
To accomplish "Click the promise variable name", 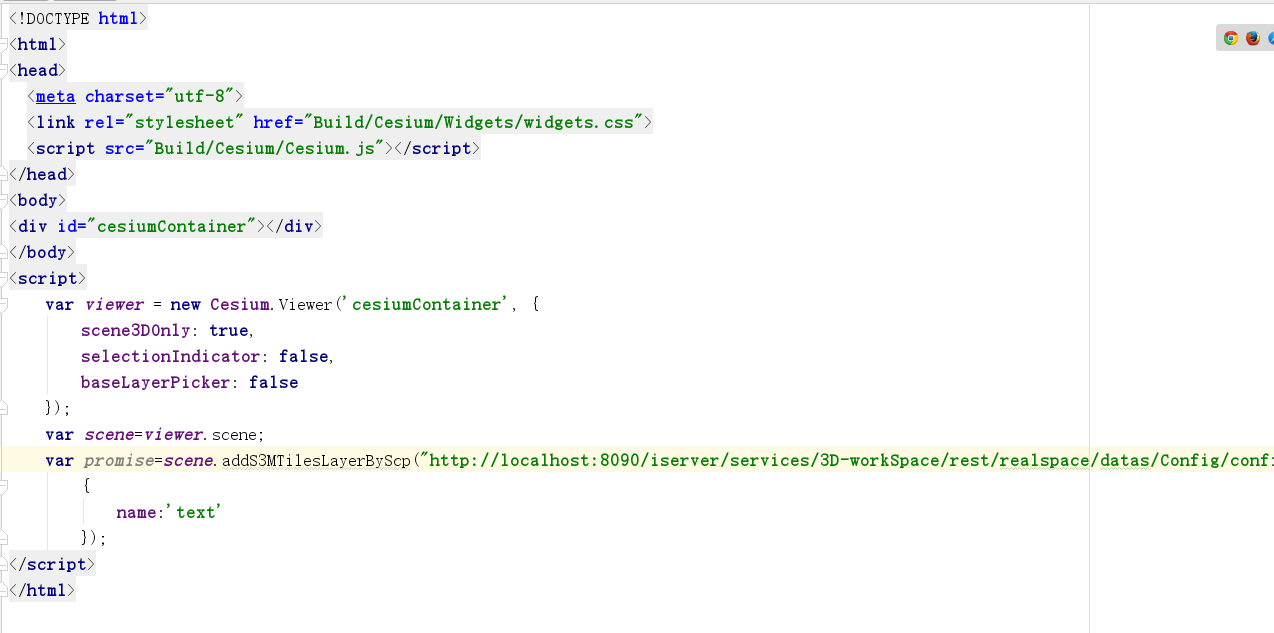I will 117,460.
